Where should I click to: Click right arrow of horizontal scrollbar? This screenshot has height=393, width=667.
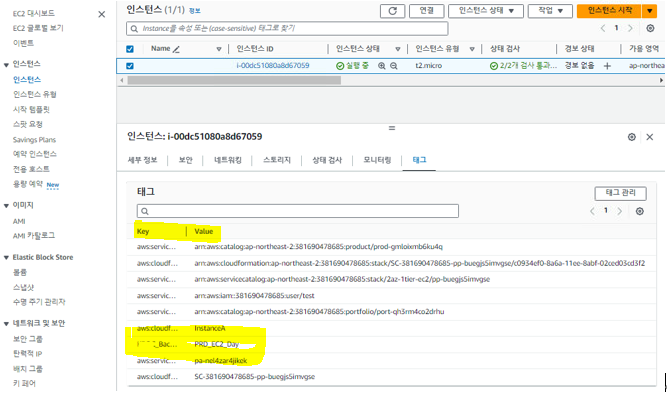(x=661, y=80)
